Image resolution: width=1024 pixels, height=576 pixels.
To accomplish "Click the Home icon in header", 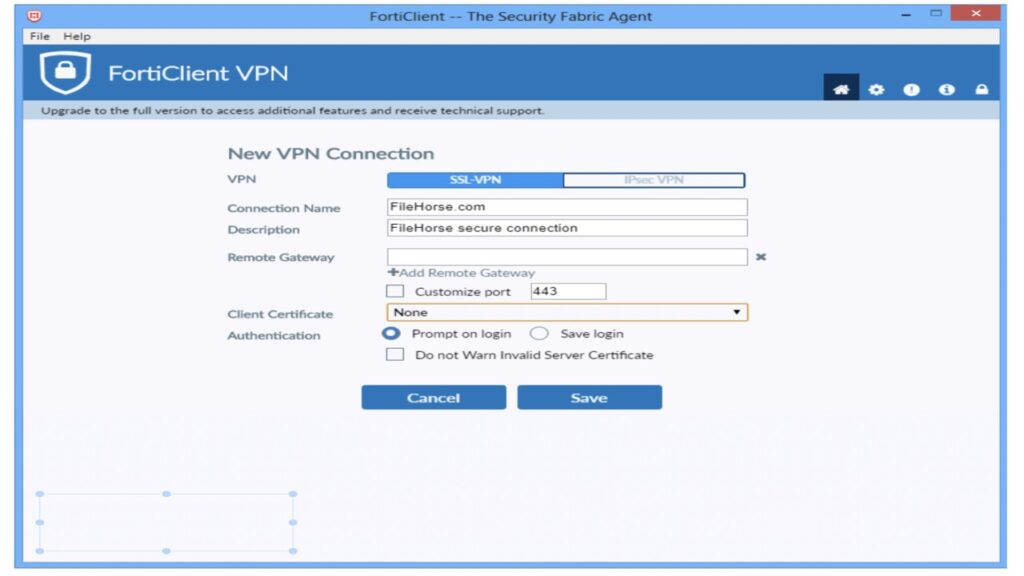I will coord(841,89).
